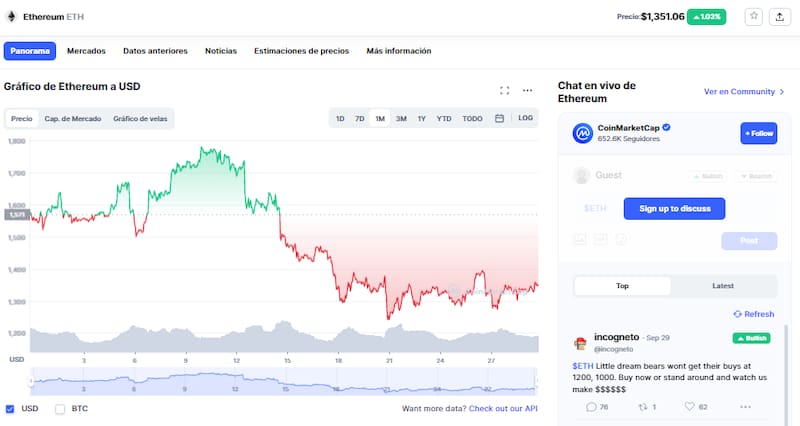Like the incogneto post with the heart icon
The image size is (800, 426).
[690, 407]
